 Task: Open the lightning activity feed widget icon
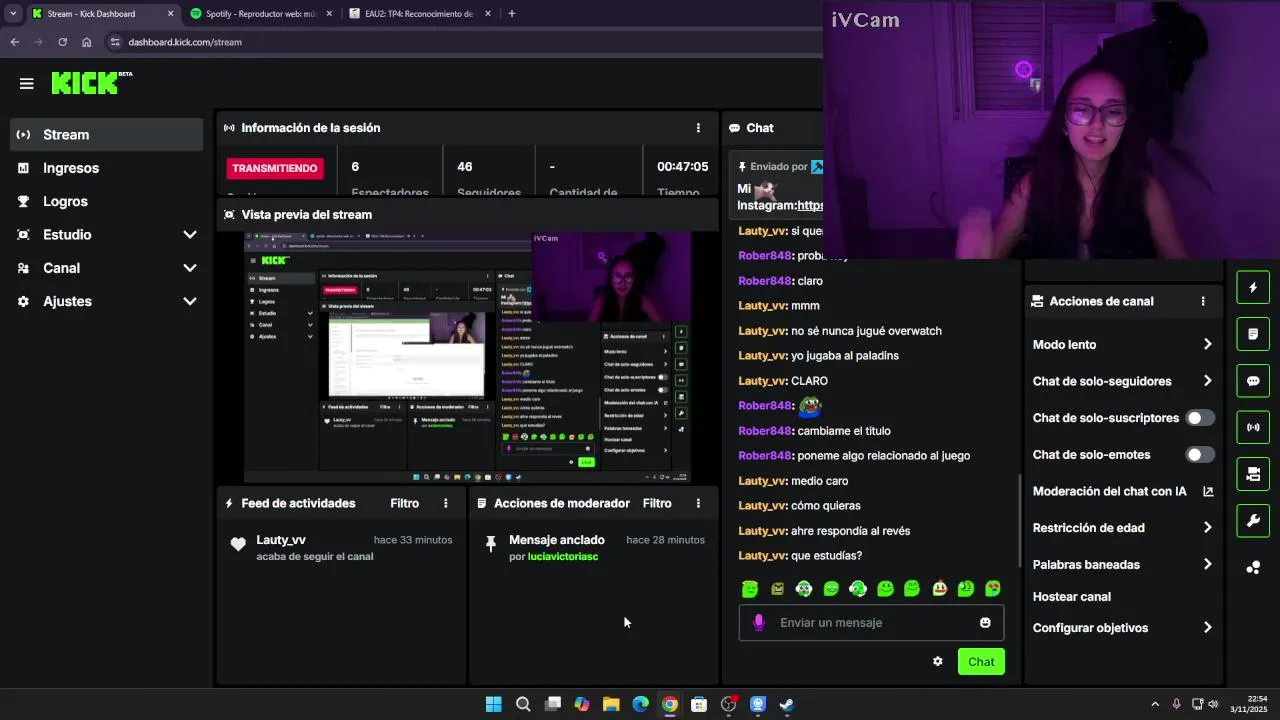(1253, 288)
